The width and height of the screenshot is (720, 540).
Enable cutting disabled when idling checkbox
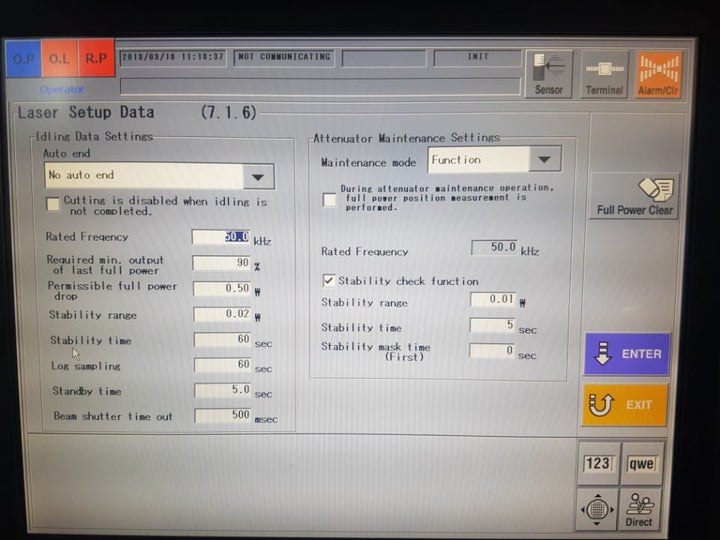point(54,204)
